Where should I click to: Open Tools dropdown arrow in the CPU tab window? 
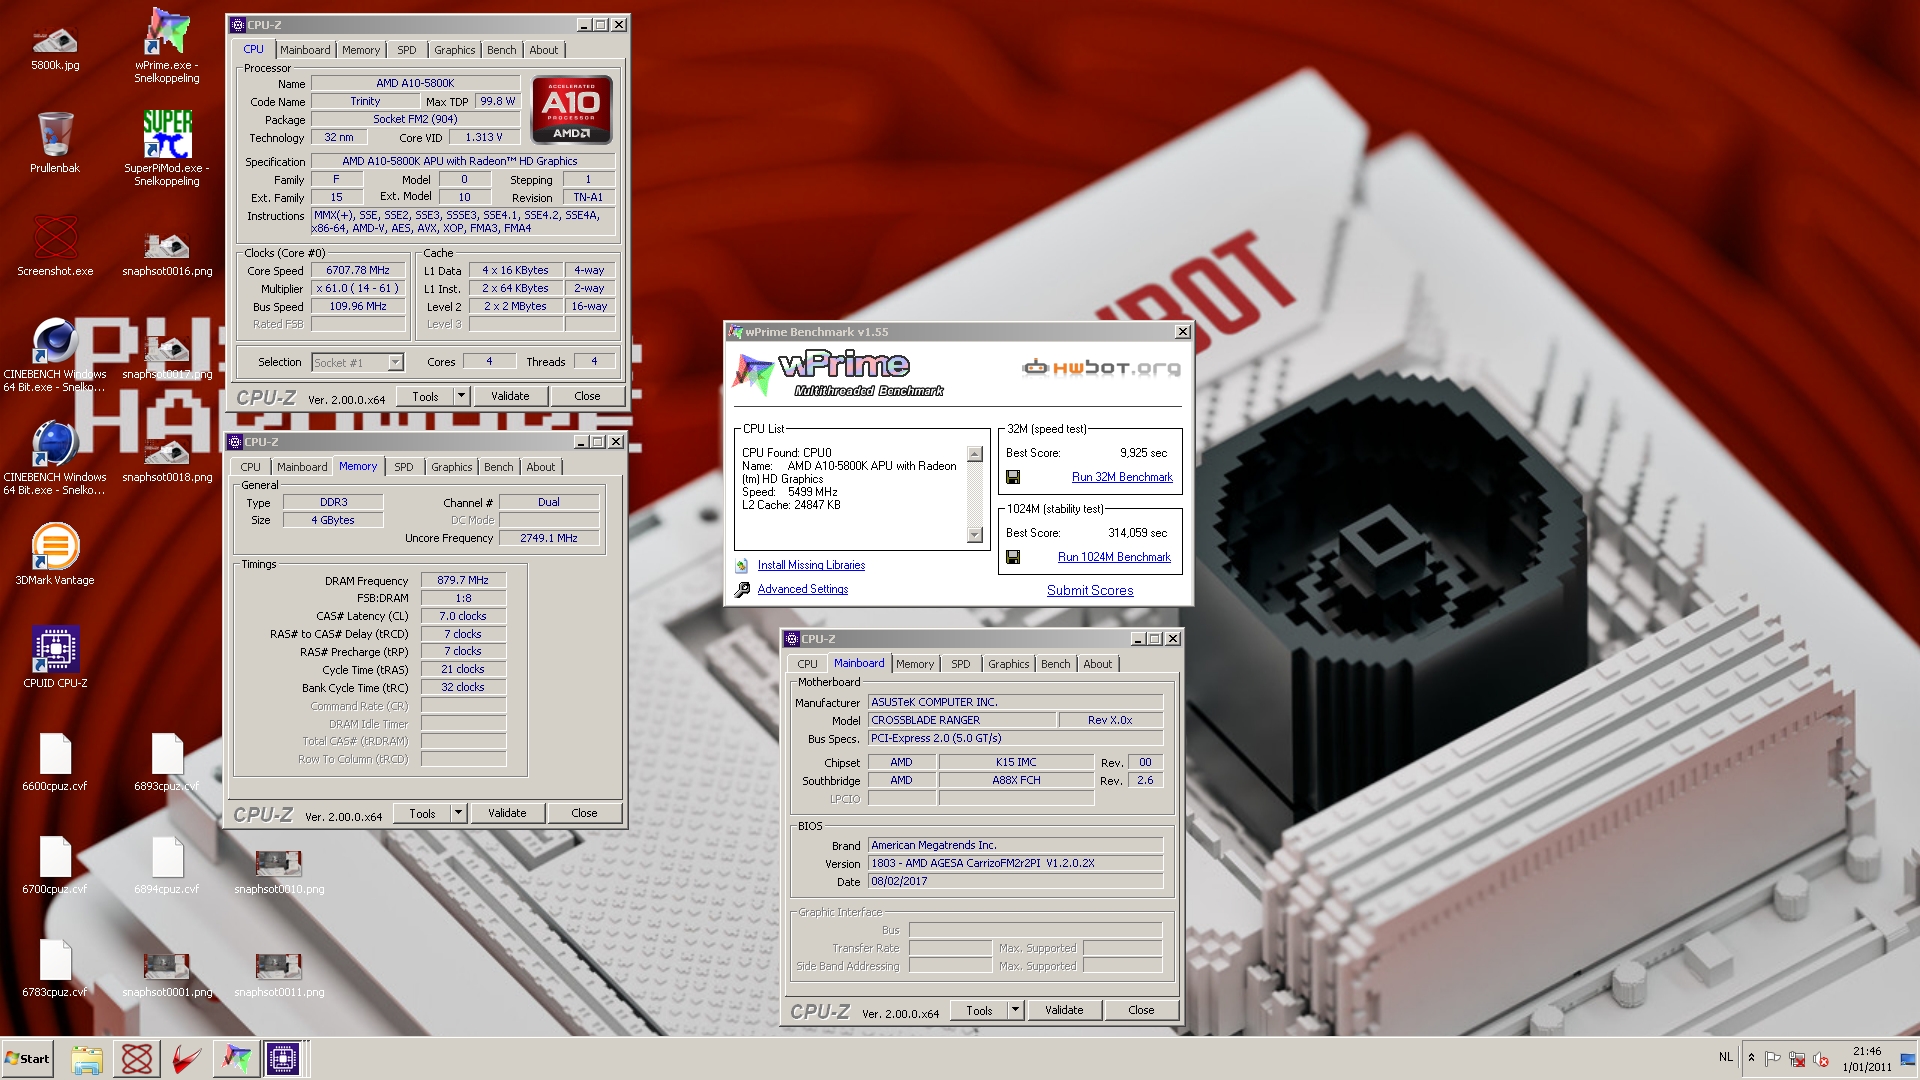pos(461,396)
